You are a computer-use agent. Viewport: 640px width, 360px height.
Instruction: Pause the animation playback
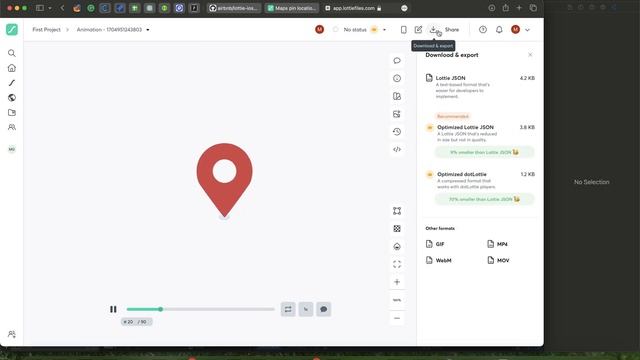pyautogui.click(x=113, y=309)
